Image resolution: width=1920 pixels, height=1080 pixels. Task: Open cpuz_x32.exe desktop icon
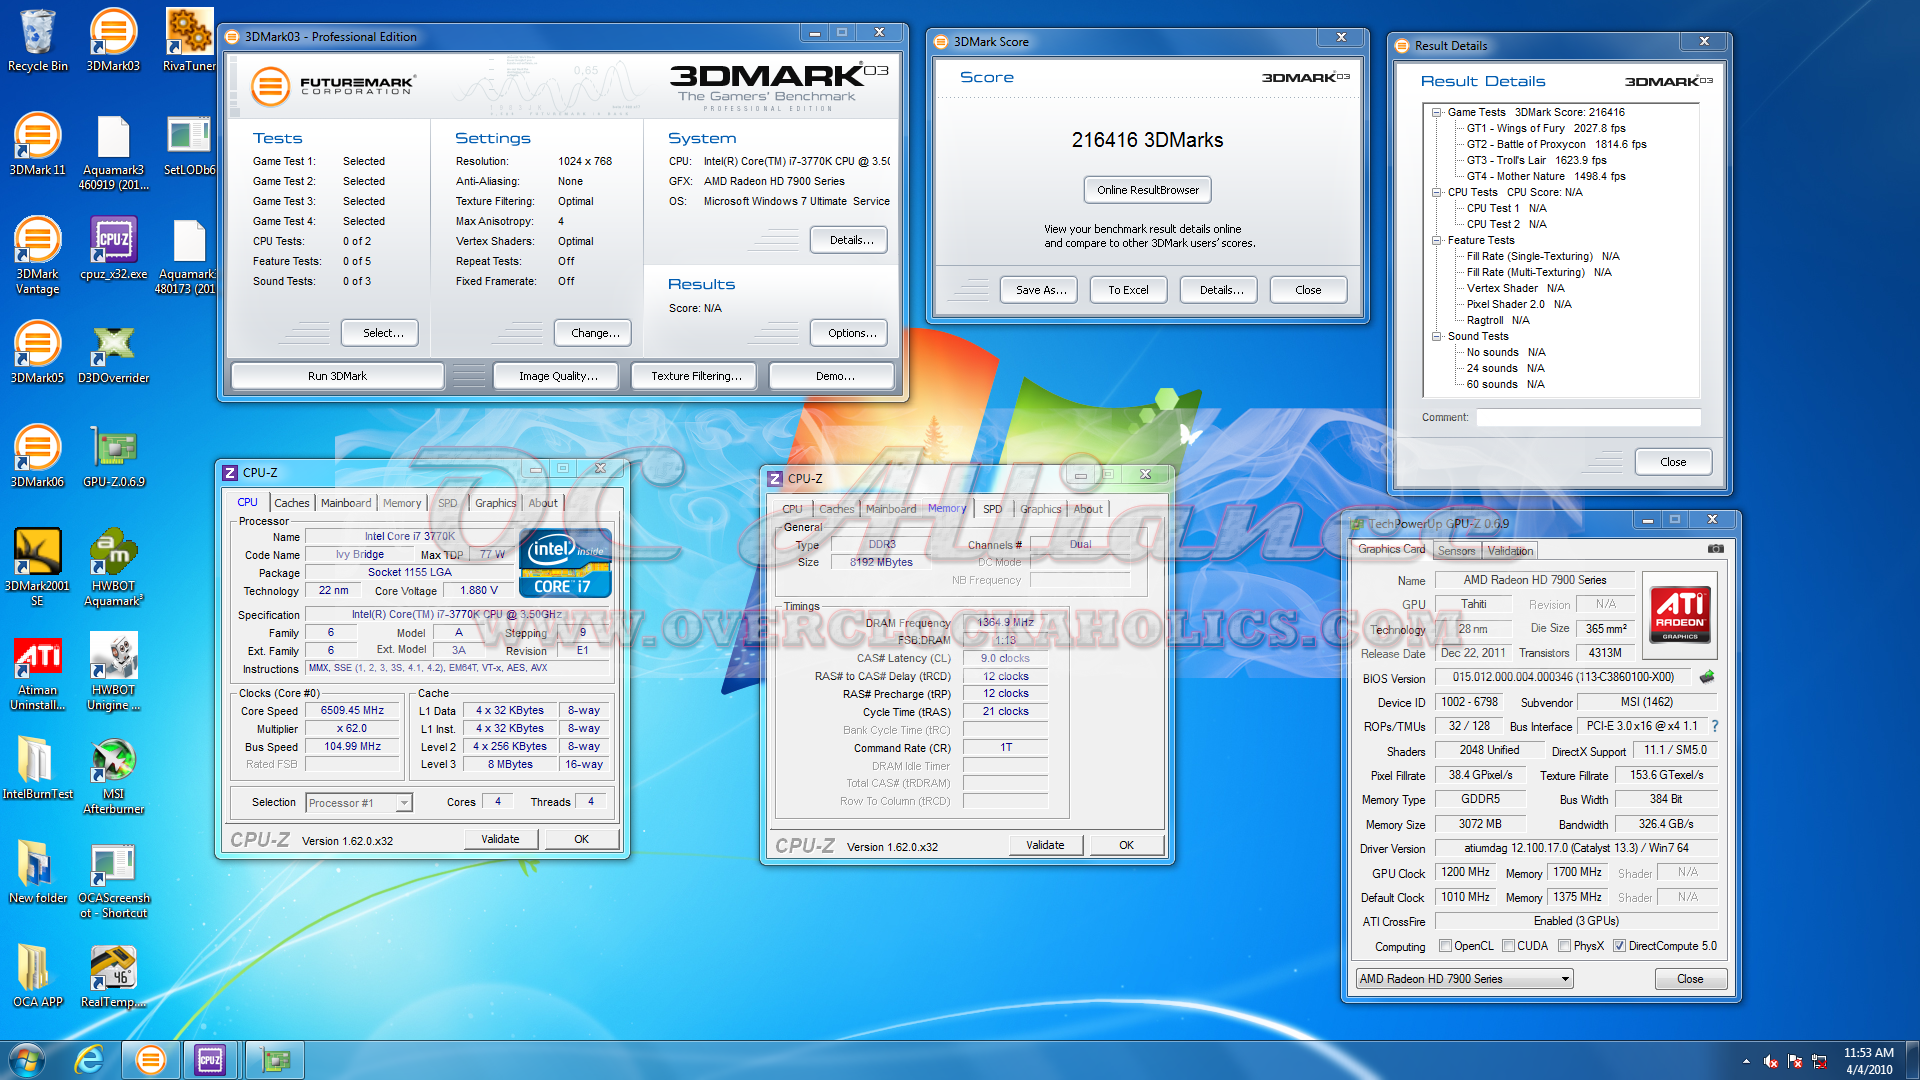coord(113,248)
